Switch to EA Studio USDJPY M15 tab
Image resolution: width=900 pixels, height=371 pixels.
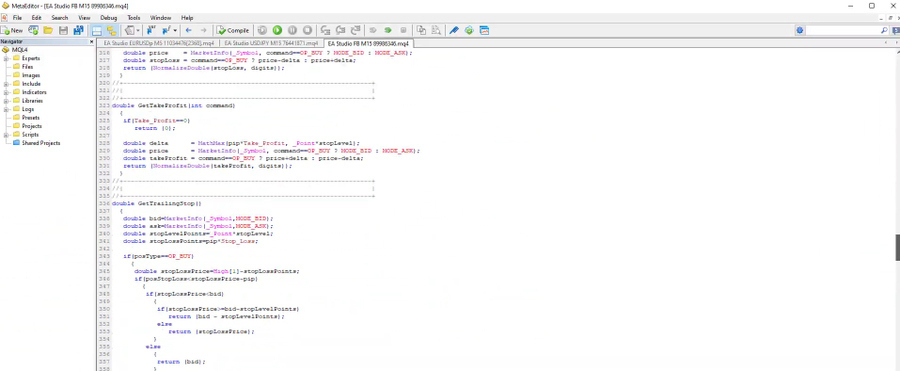tap(271, 44)
